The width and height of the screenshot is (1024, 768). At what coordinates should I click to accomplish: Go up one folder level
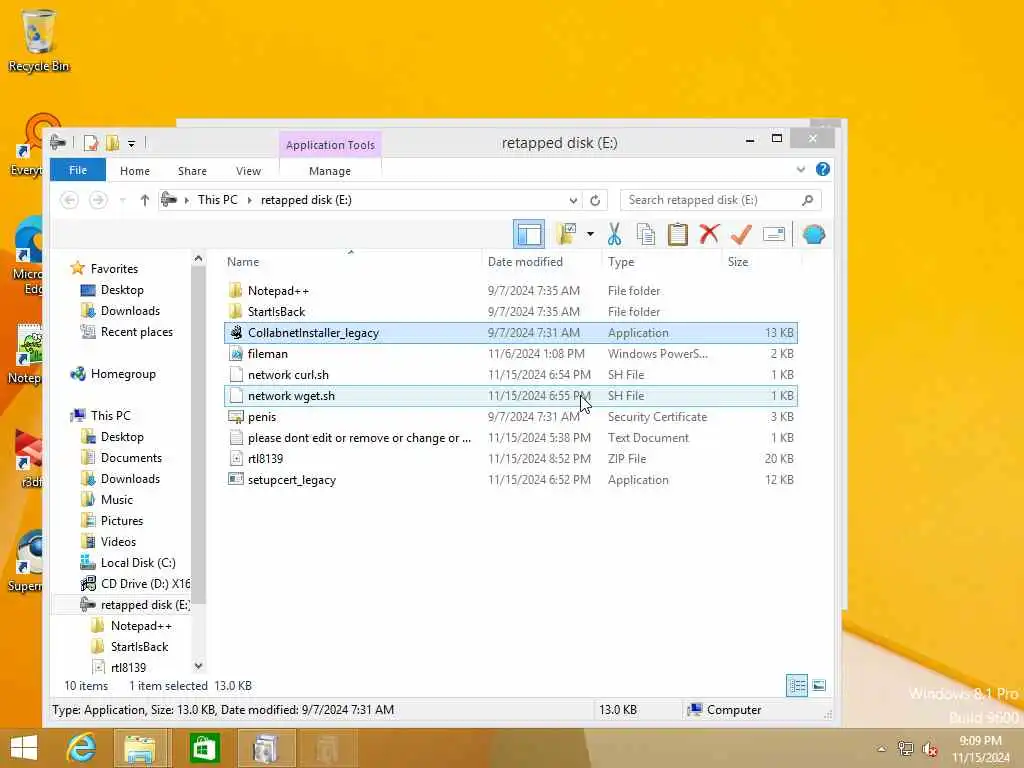point(145,200)
